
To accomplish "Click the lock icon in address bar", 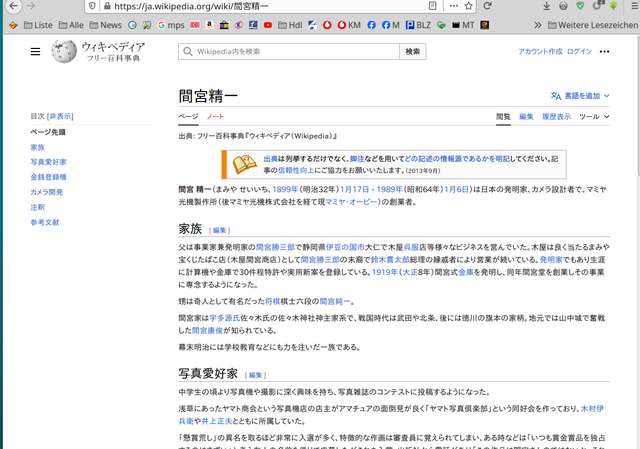I will click(x=104, y=6).
